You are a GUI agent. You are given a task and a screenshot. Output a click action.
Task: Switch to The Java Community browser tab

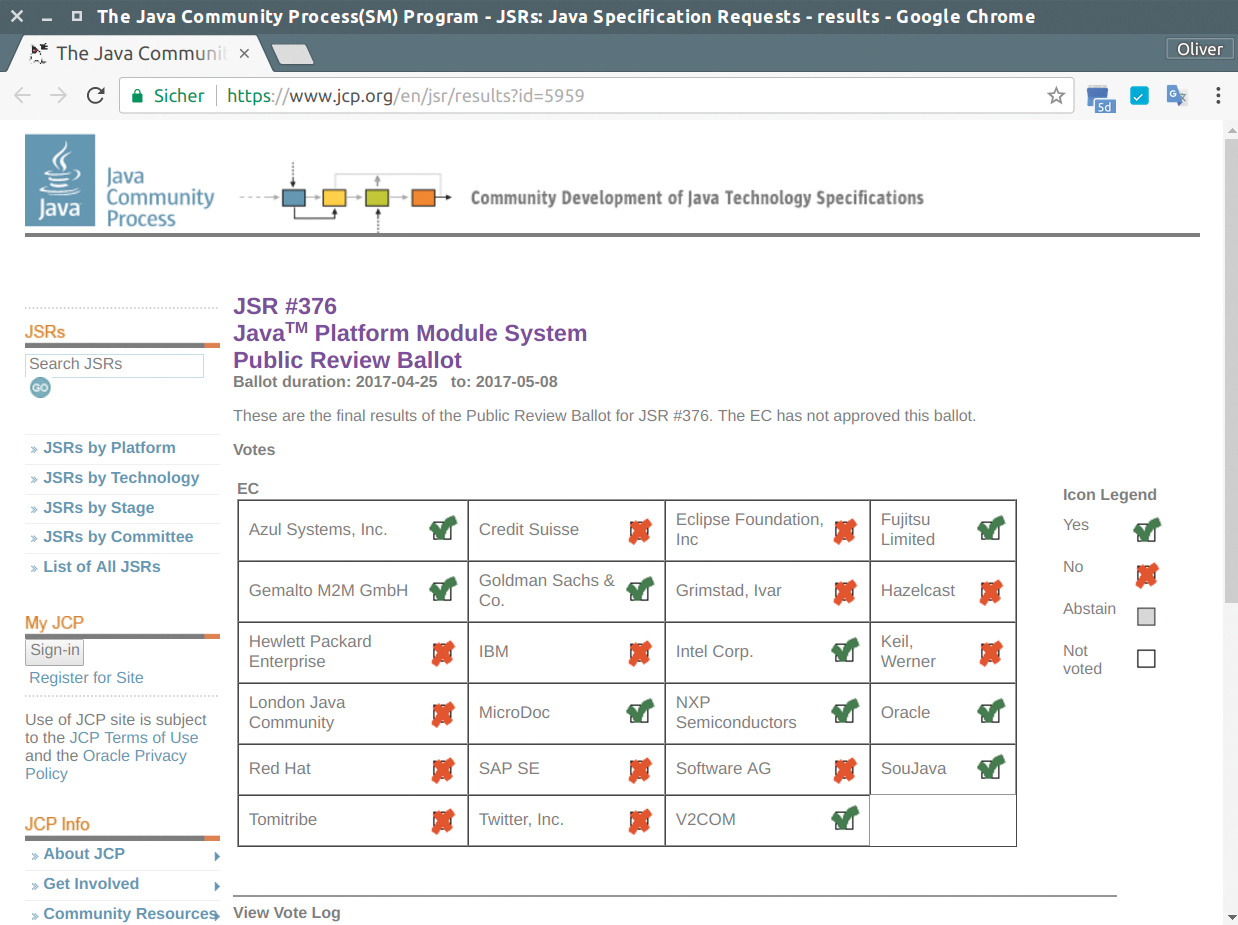pos(140,53)
